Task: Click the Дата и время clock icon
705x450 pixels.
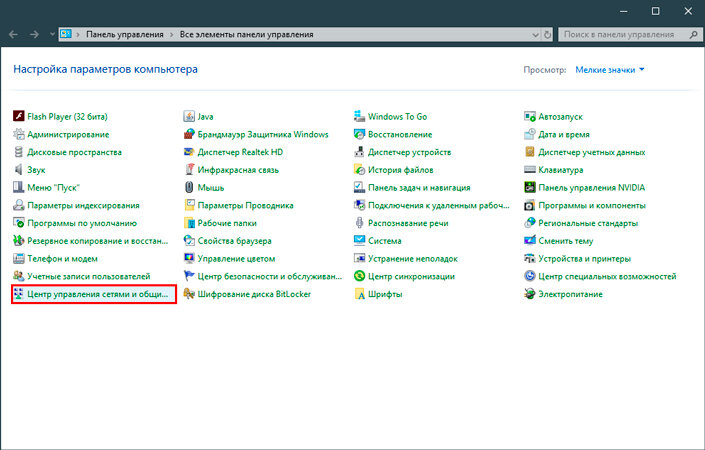Action: [x=530, y=134]
